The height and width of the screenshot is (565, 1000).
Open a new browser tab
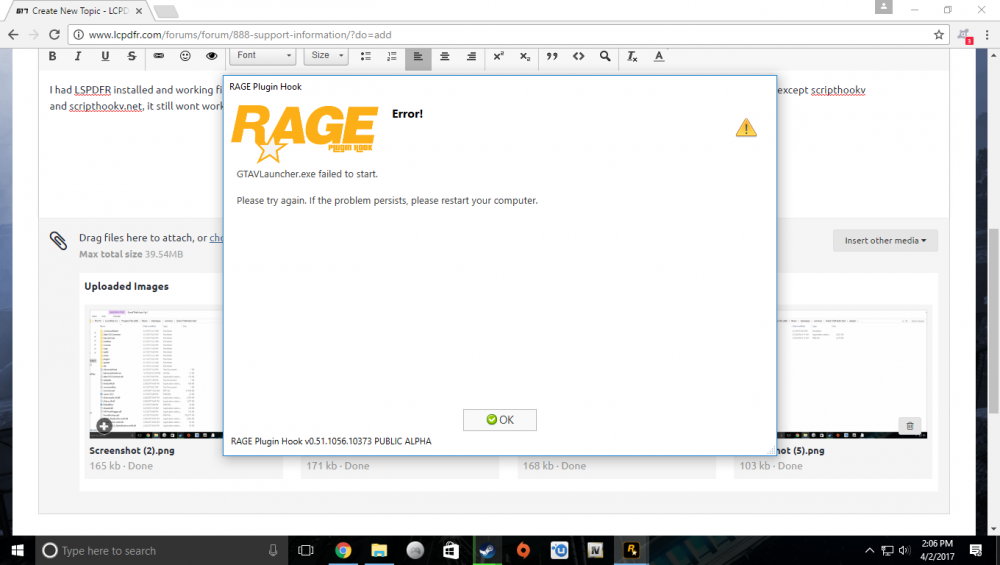click(x=166, y=11)
